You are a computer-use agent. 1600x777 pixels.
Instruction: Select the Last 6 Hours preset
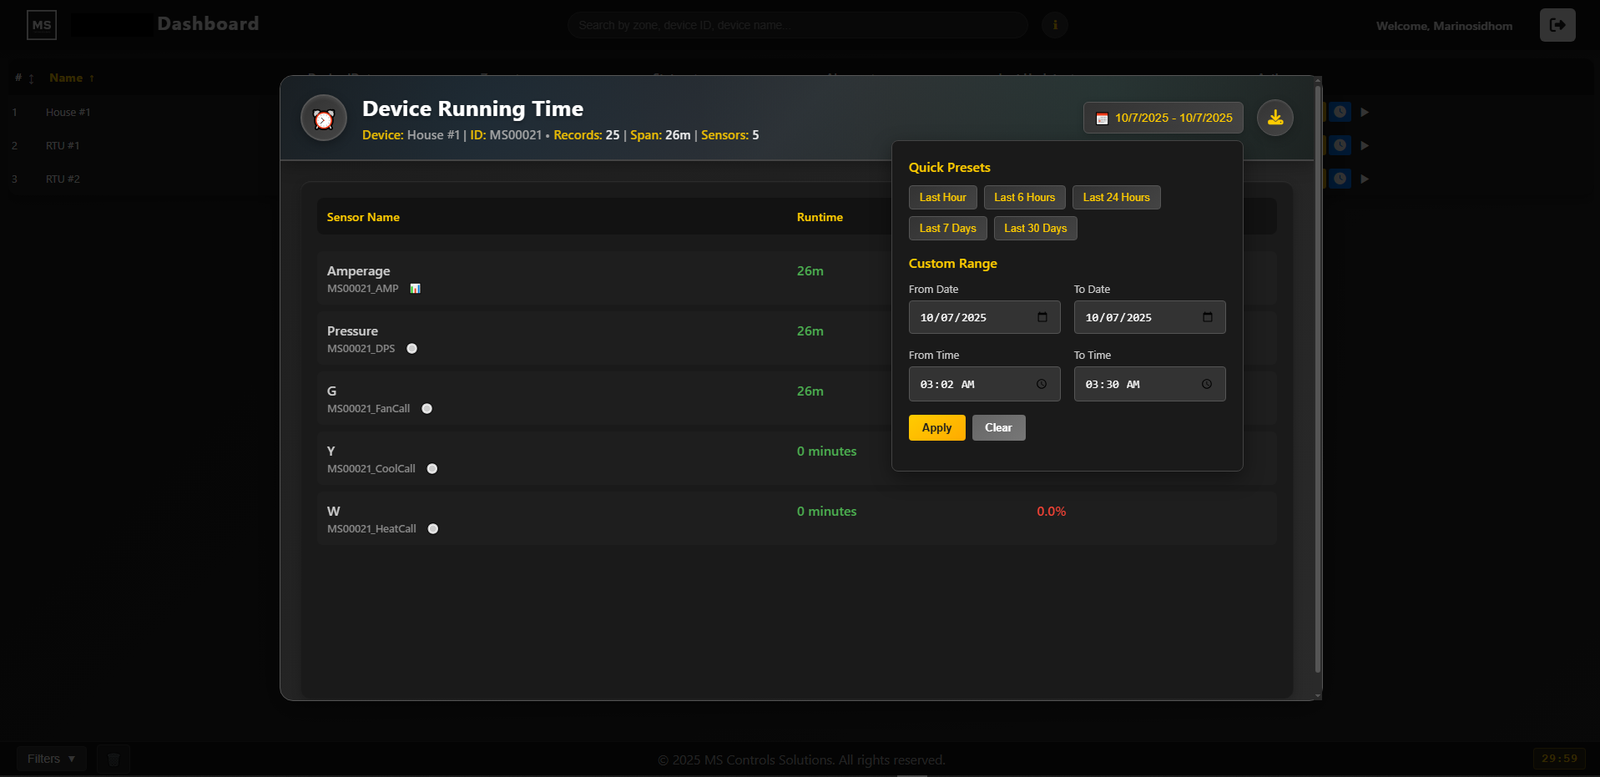click(x=1024, y=198)
